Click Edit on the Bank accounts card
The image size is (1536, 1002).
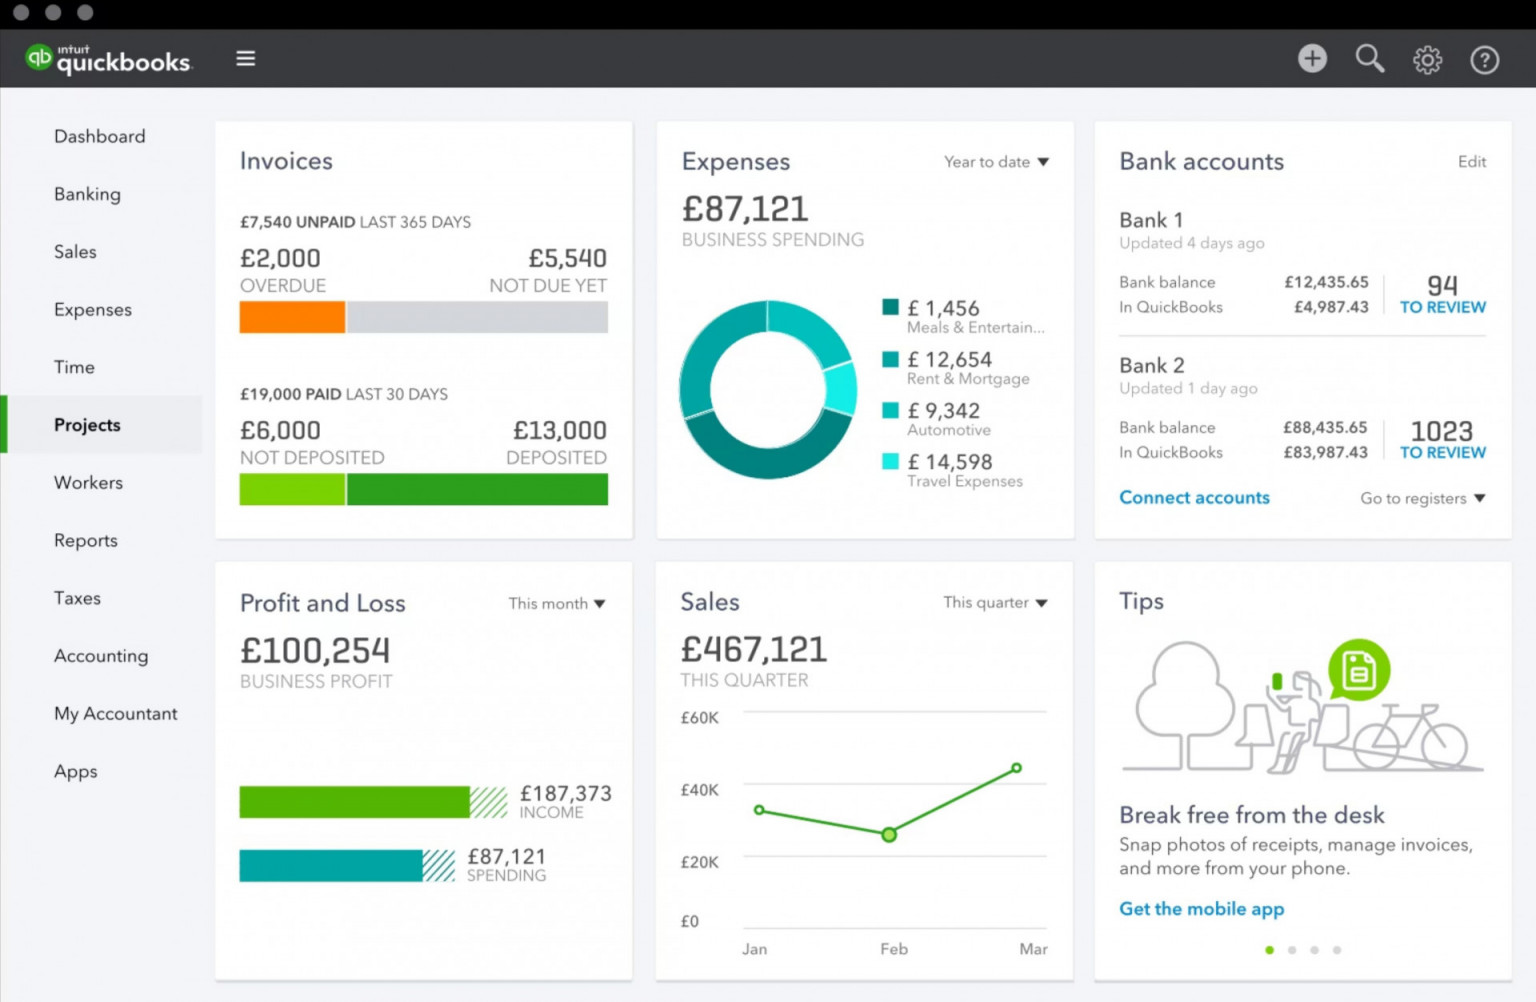(1472, 161)
